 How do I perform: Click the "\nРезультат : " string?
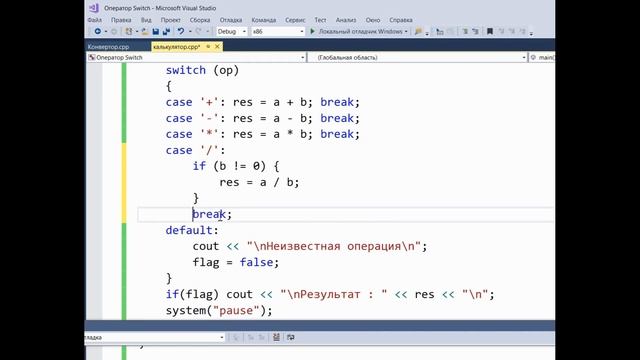pos(334,294)
